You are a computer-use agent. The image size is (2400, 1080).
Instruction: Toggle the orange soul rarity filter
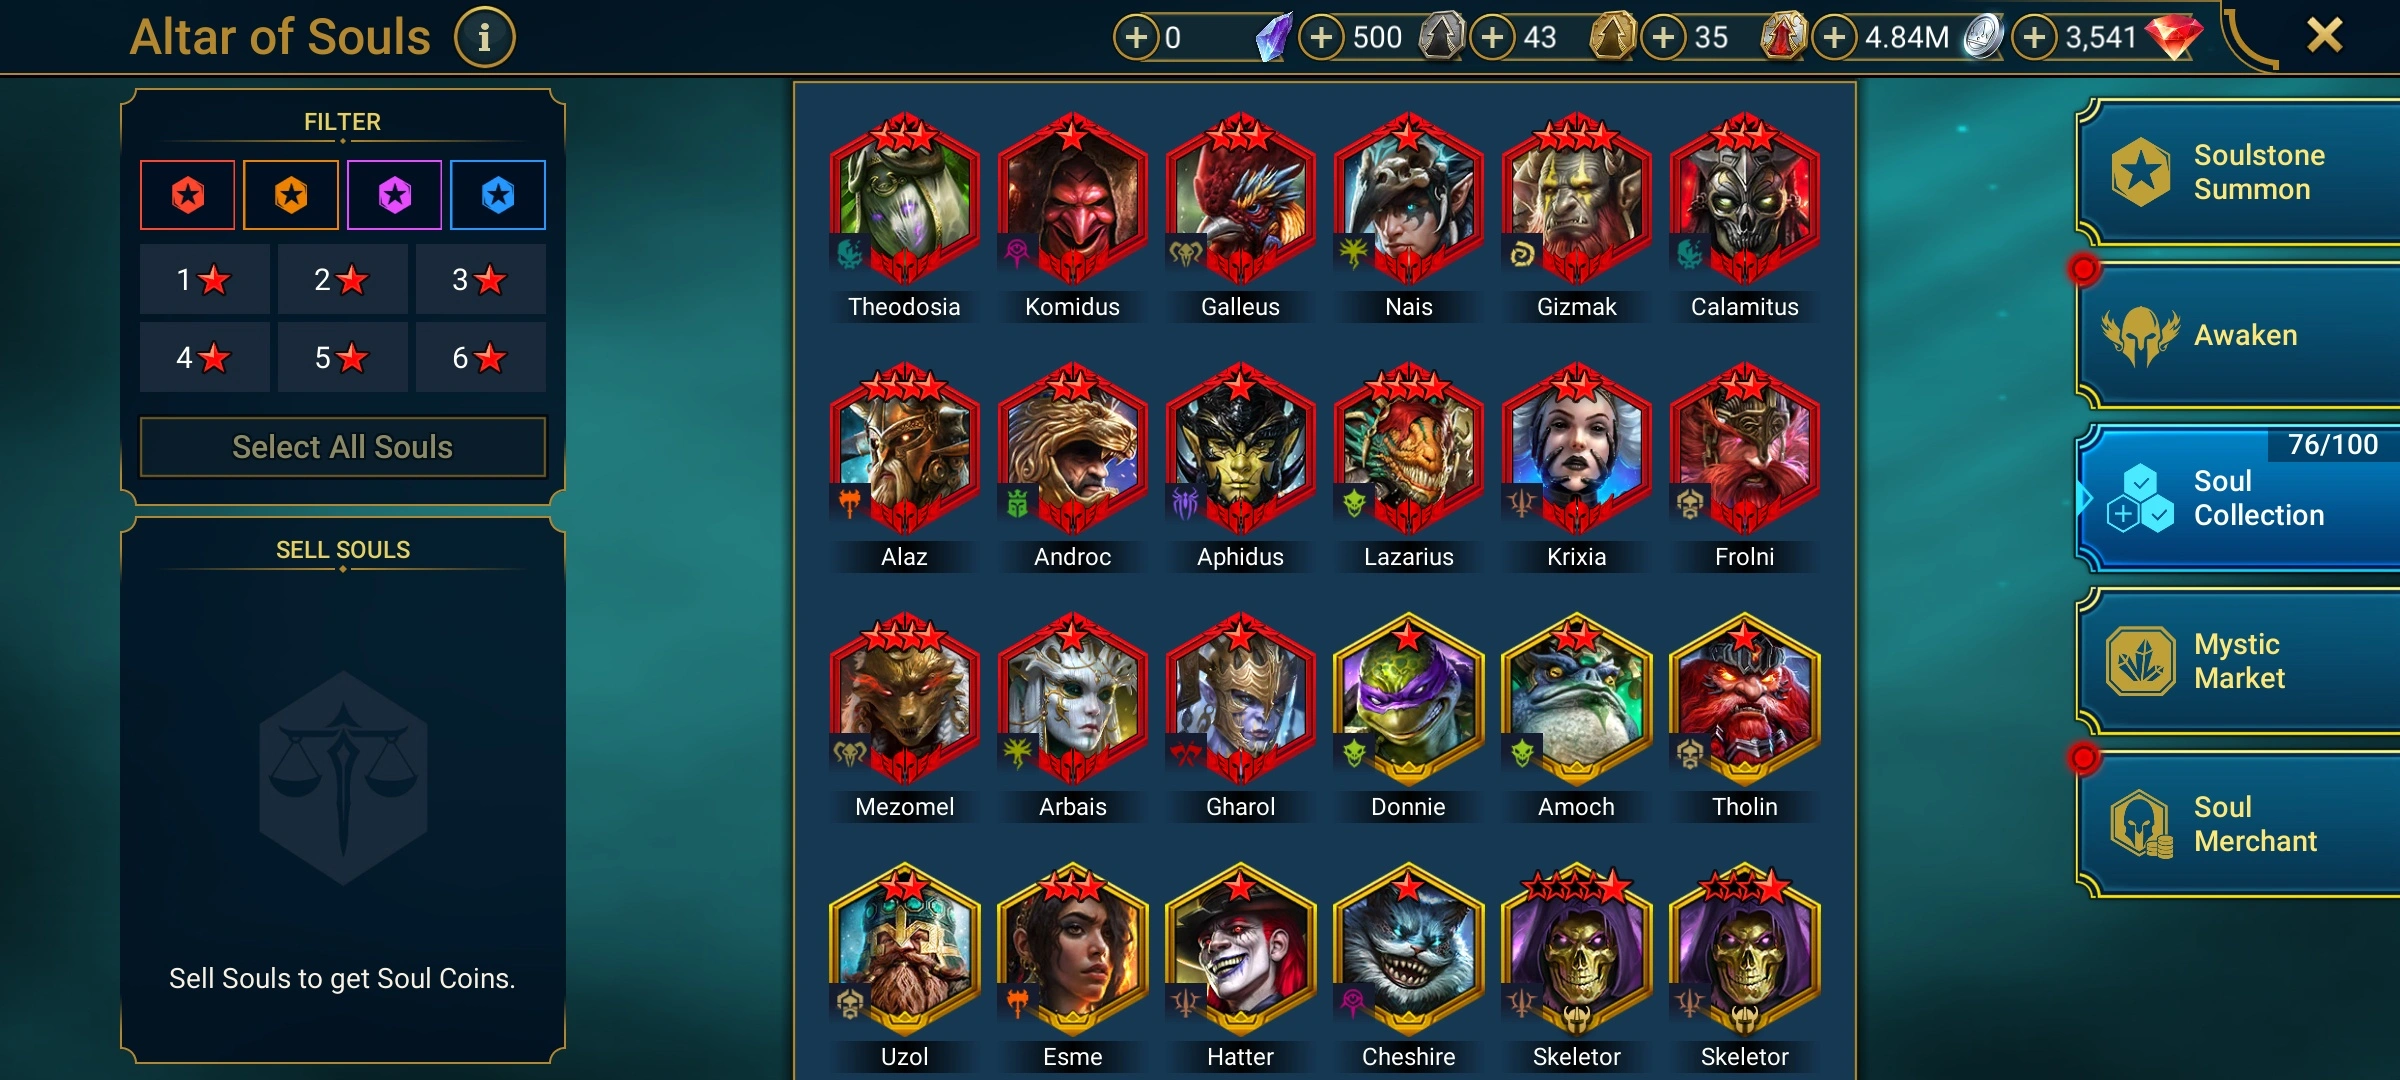point(291,195)
